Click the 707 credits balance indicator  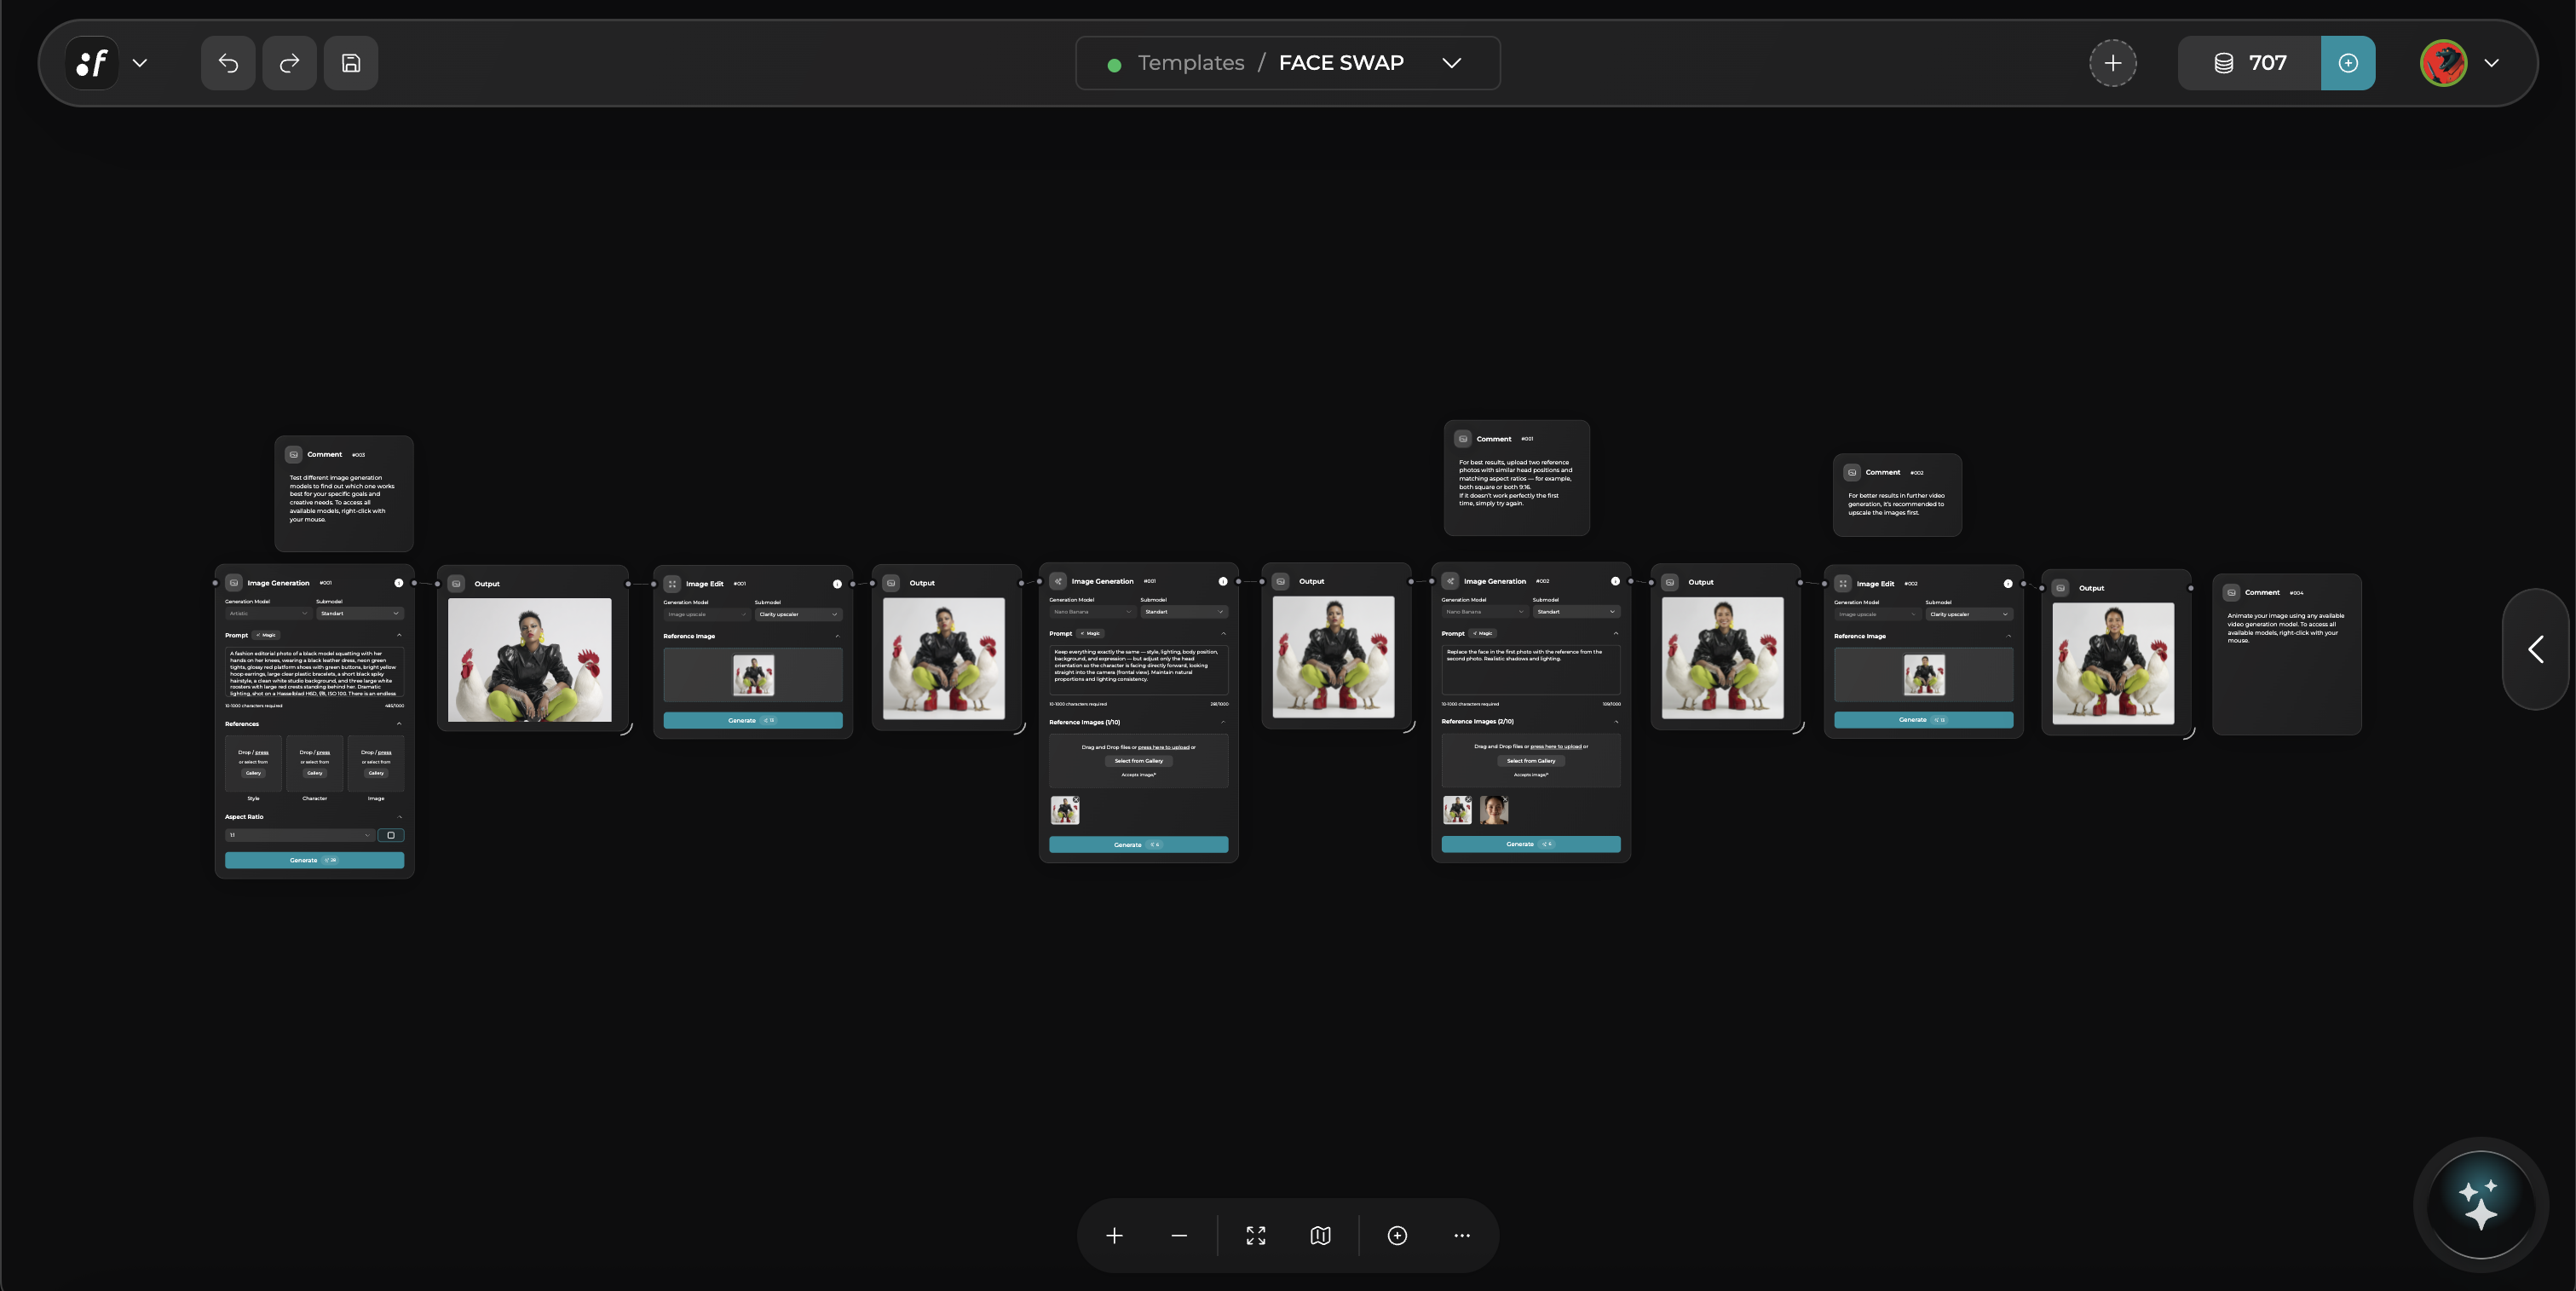coord(2248,63)
